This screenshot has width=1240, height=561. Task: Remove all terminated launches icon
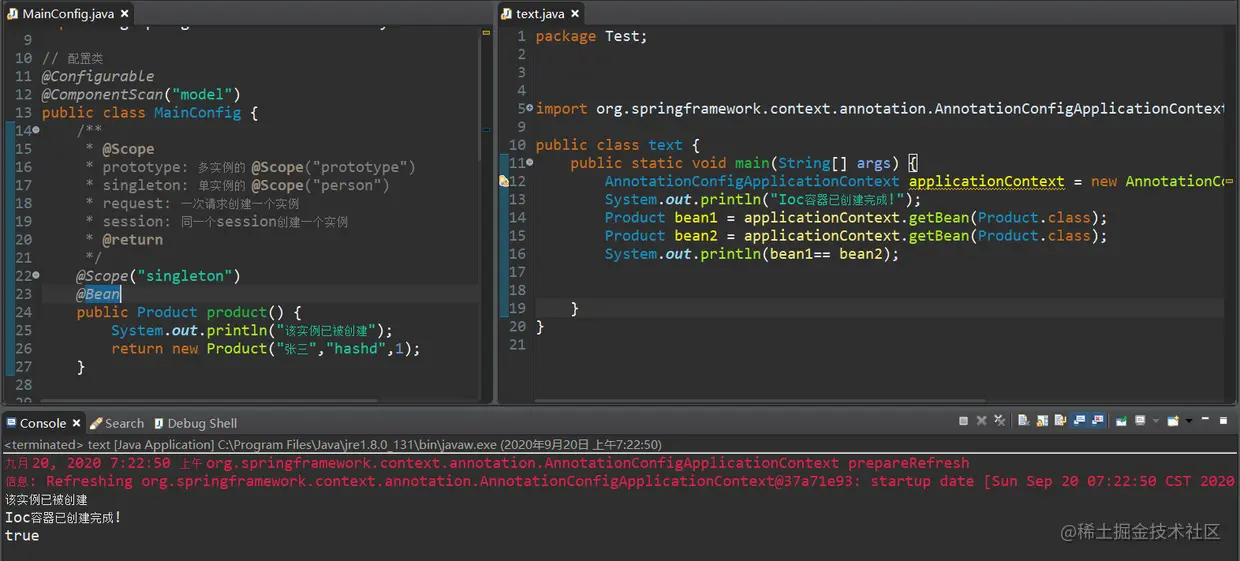(1000, 421)
